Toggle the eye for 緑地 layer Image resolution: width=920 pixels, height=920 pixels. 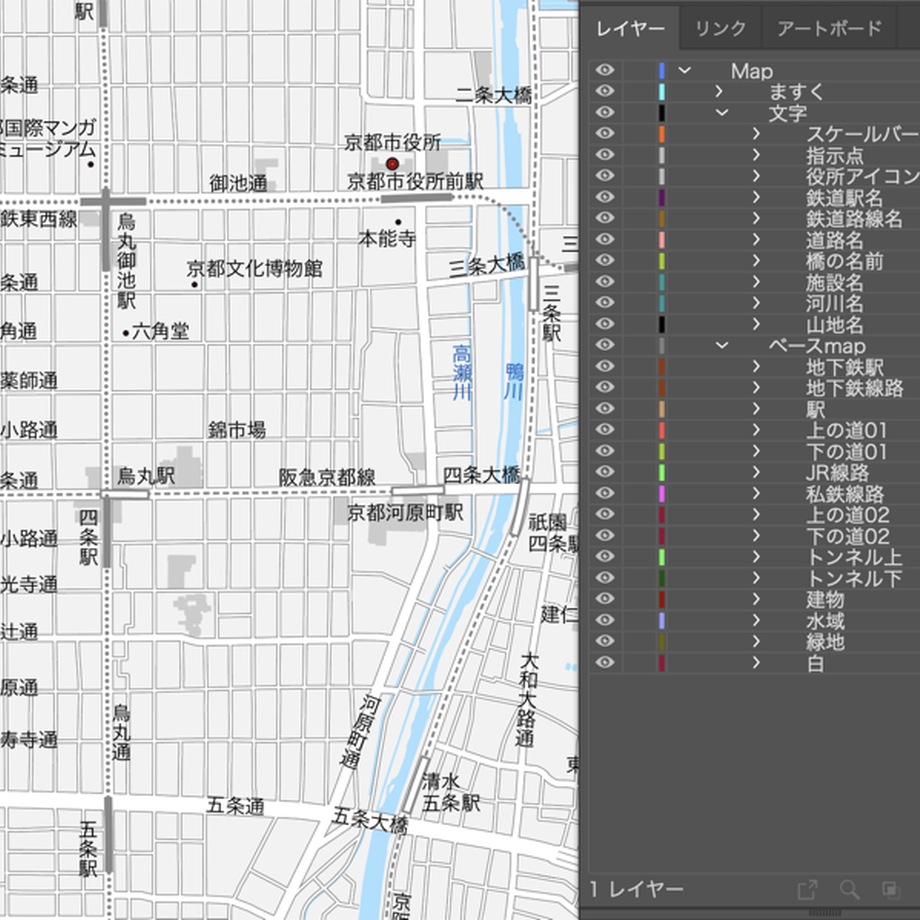point(605,641)
